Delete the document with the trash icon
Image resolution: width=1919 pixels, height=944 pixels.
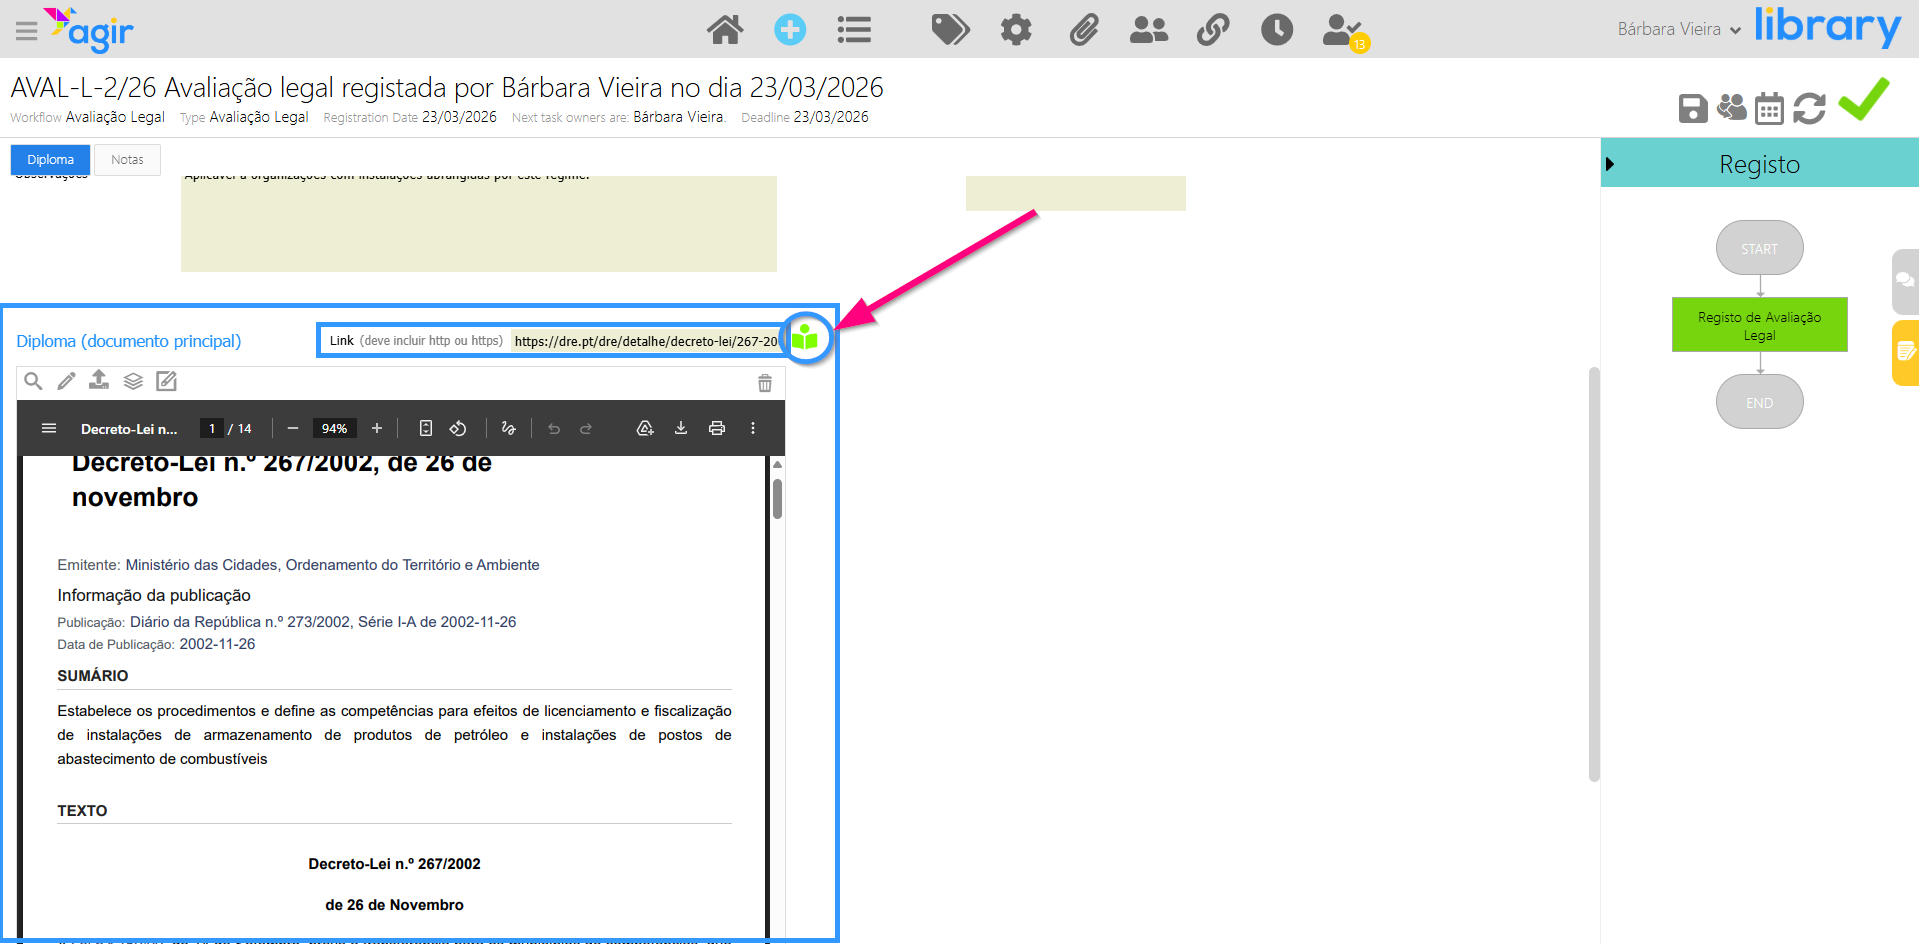765,383
